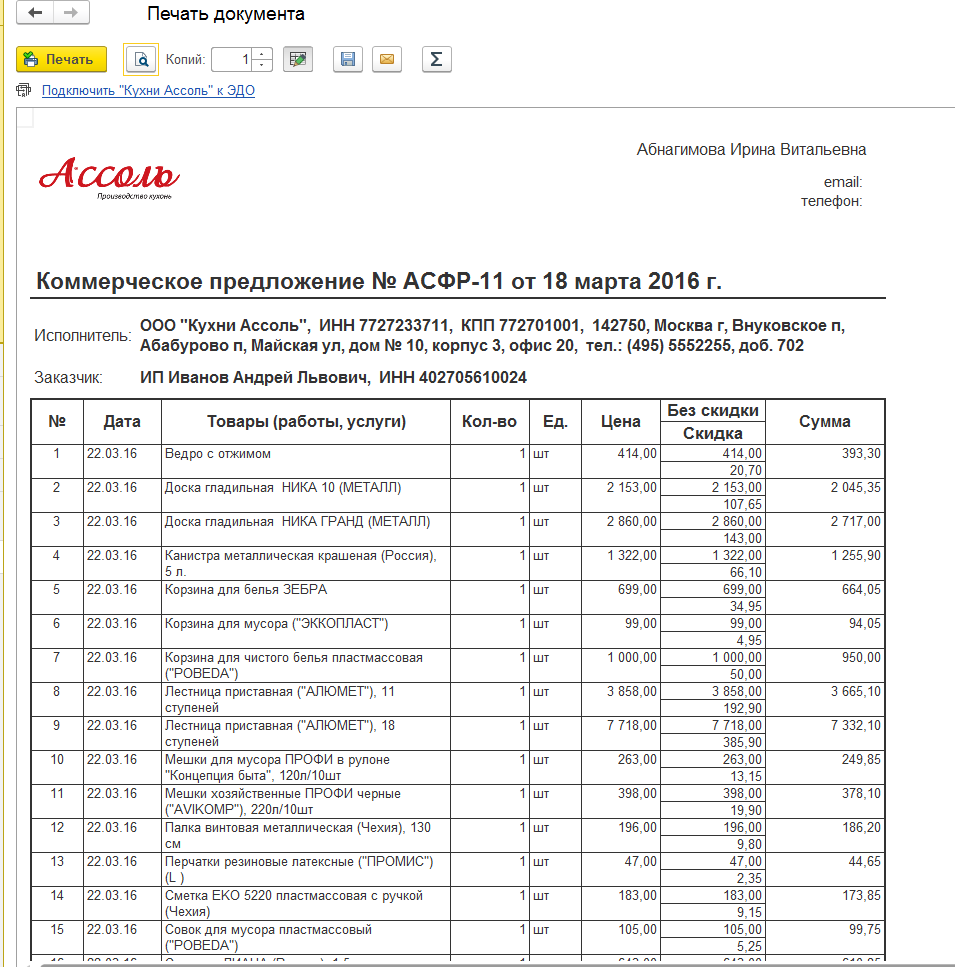This screenshot has height=967, width=955.
Task: Click the forward navigation arrow
Action: [70, 13]
